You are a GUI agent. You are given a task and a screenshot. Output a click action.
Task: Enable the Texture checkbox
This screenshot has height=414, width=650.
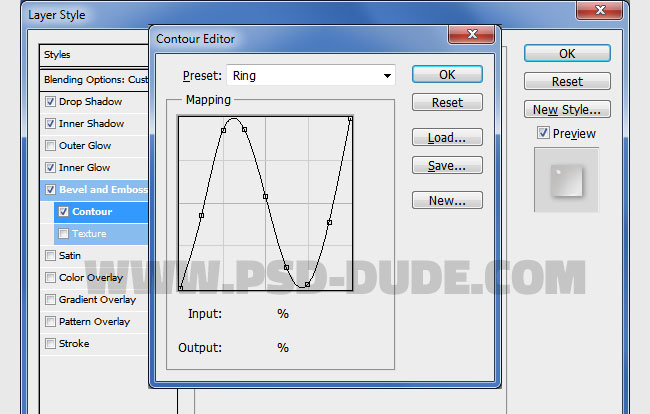[x=63, y=233]
